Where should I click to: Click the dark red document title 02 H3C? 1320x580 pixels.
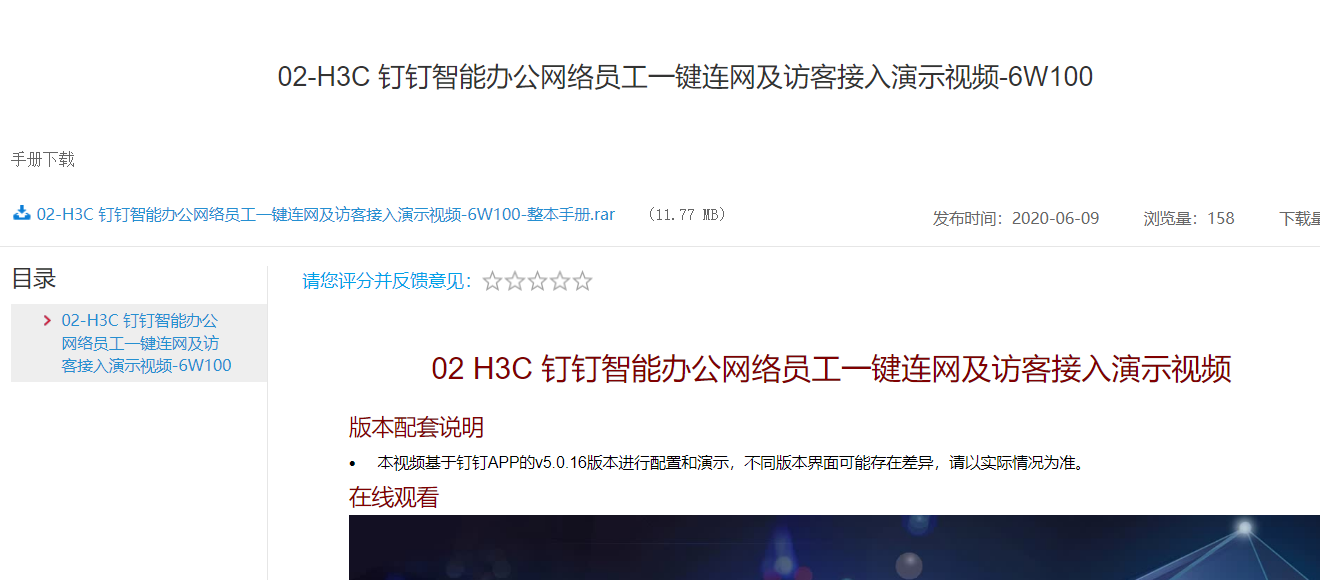(x=831, y=369)
